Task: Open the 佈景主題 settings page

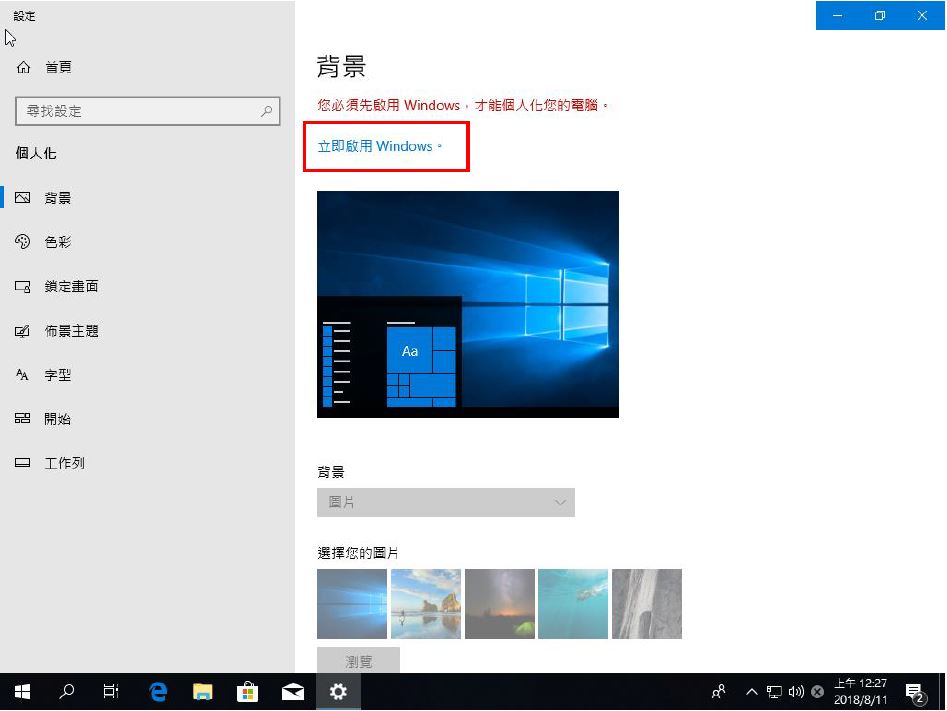Action: coord(71,331)
